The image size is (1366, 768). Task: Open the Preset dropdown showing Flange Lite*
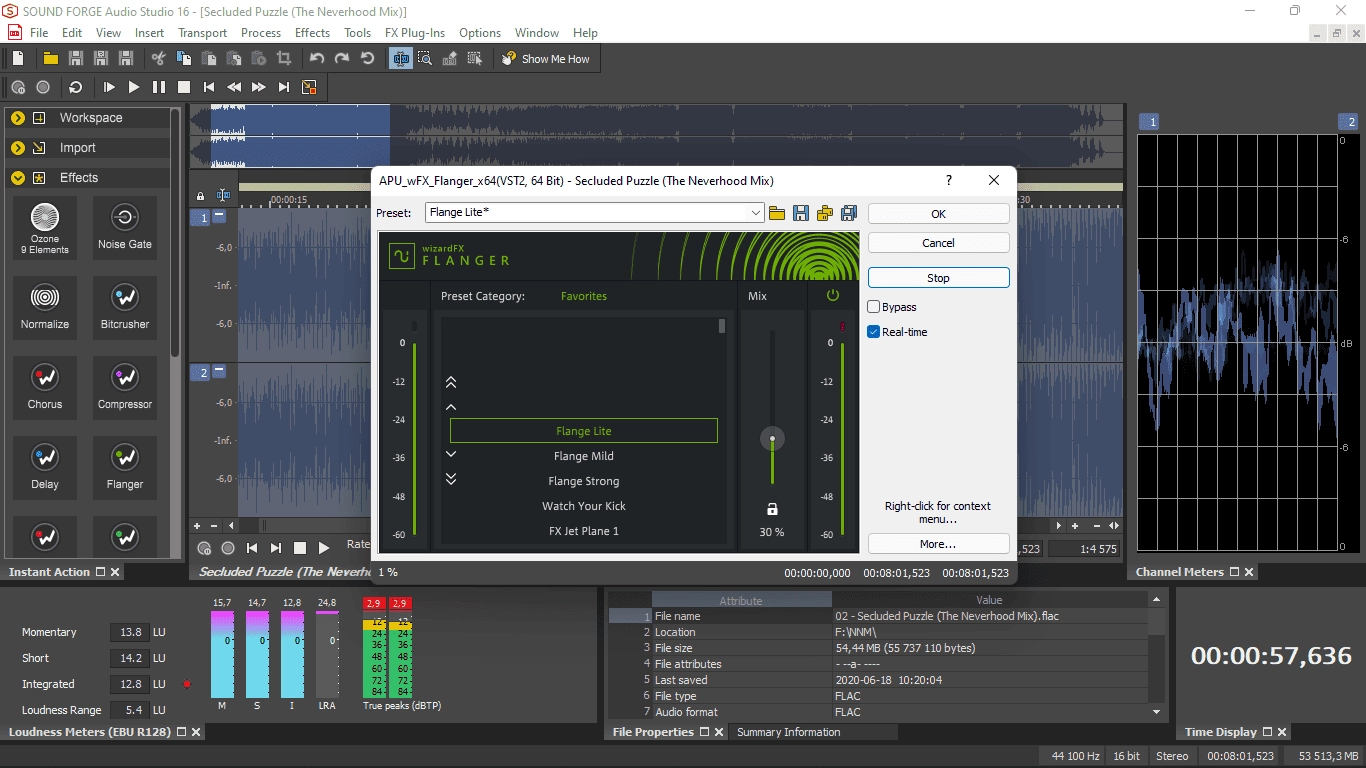(757, 213)
